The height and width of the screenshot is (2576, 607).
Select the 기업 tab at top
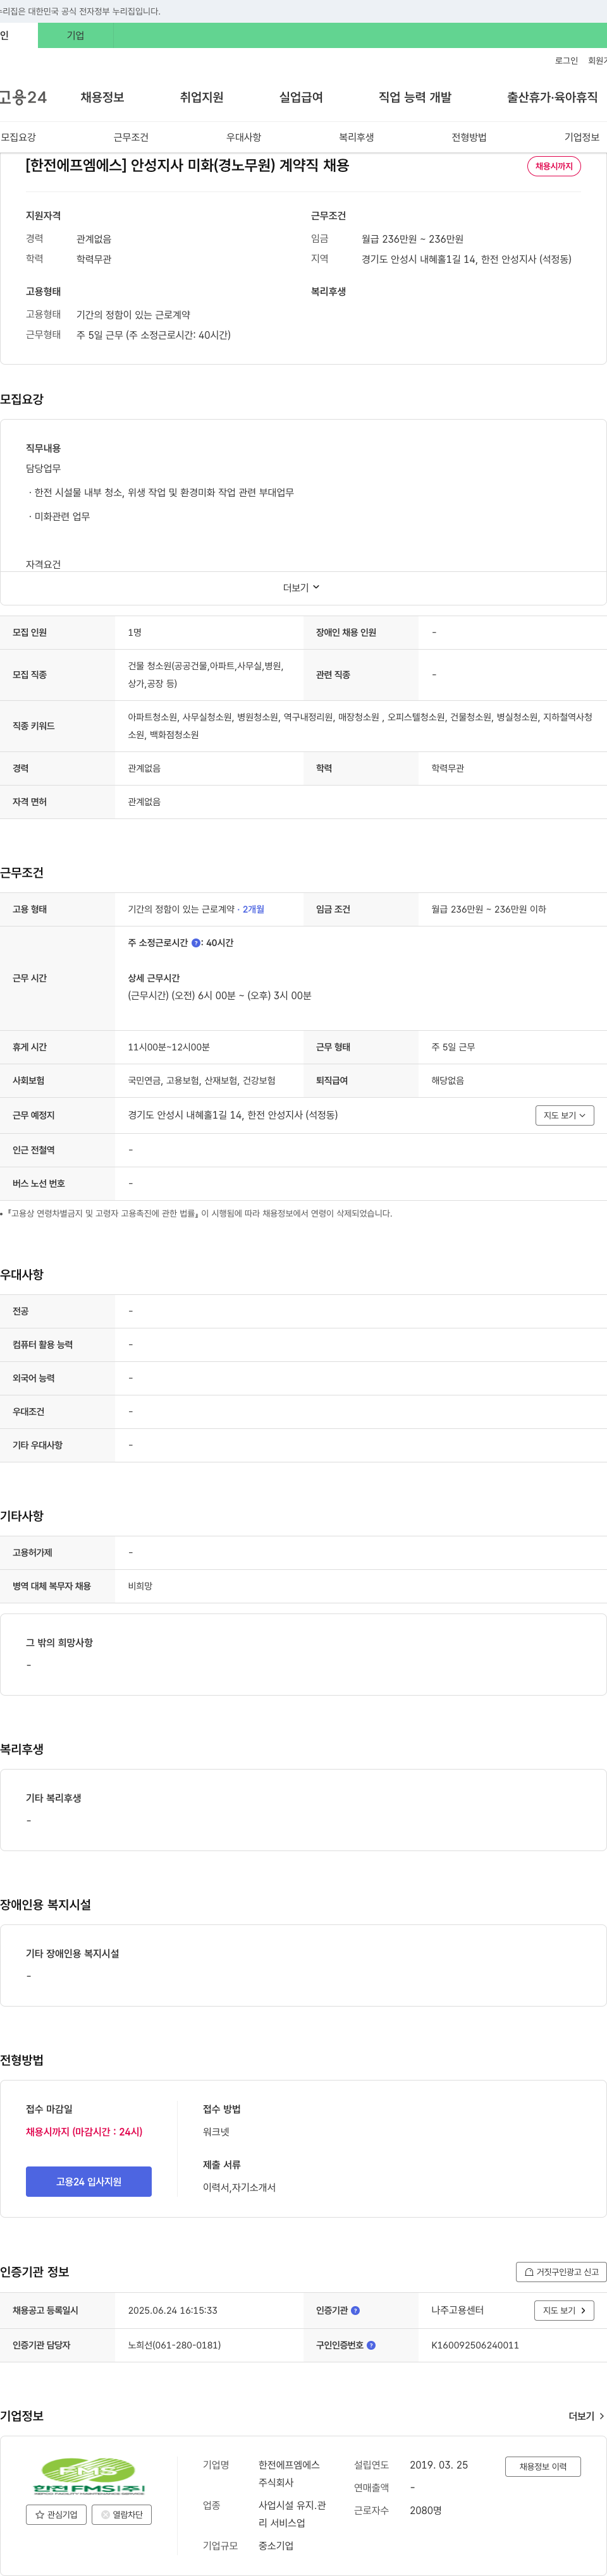click(76, 35)
